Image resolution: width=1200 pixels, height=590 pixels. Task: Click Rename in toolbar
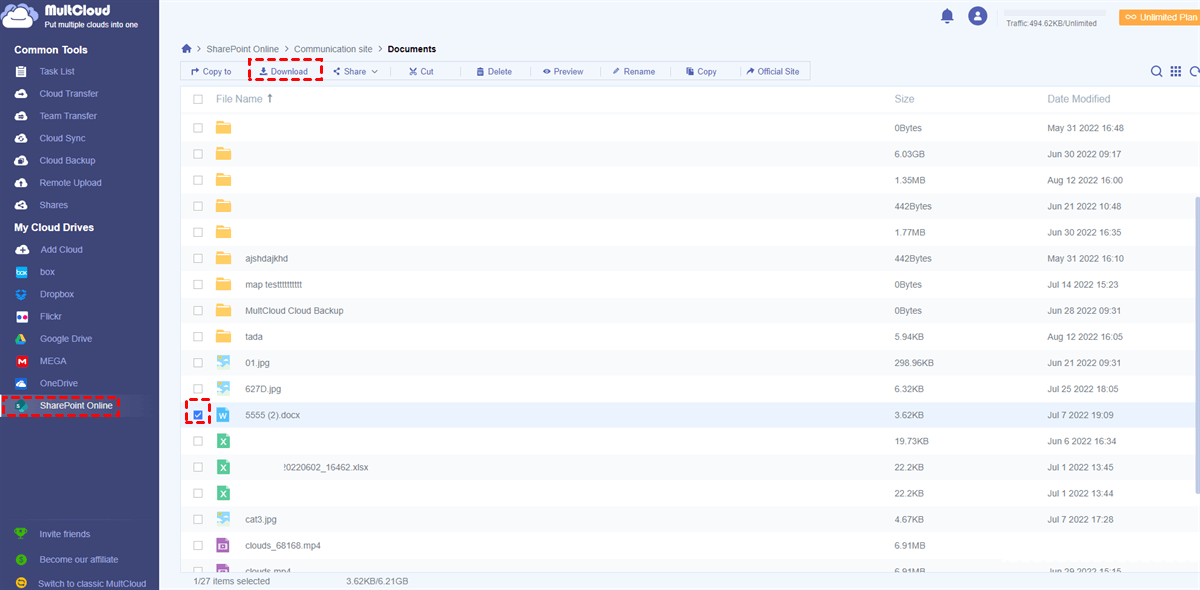click(633, 72)
